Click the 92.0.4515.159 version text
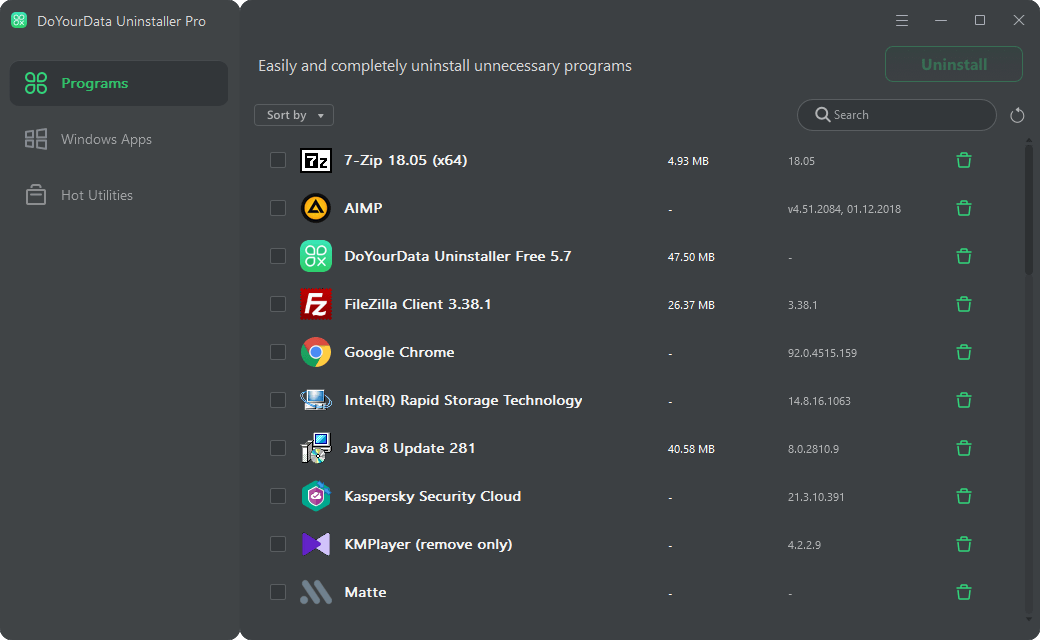Screen dimensions: 1040x640 tap(822, 353)
